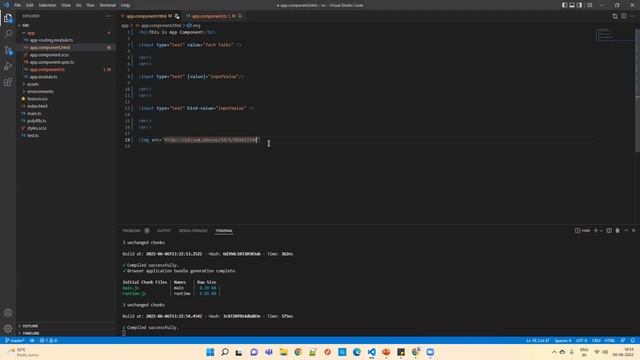
Task: Collapse the SRC root folder
Action: [25, 25]
